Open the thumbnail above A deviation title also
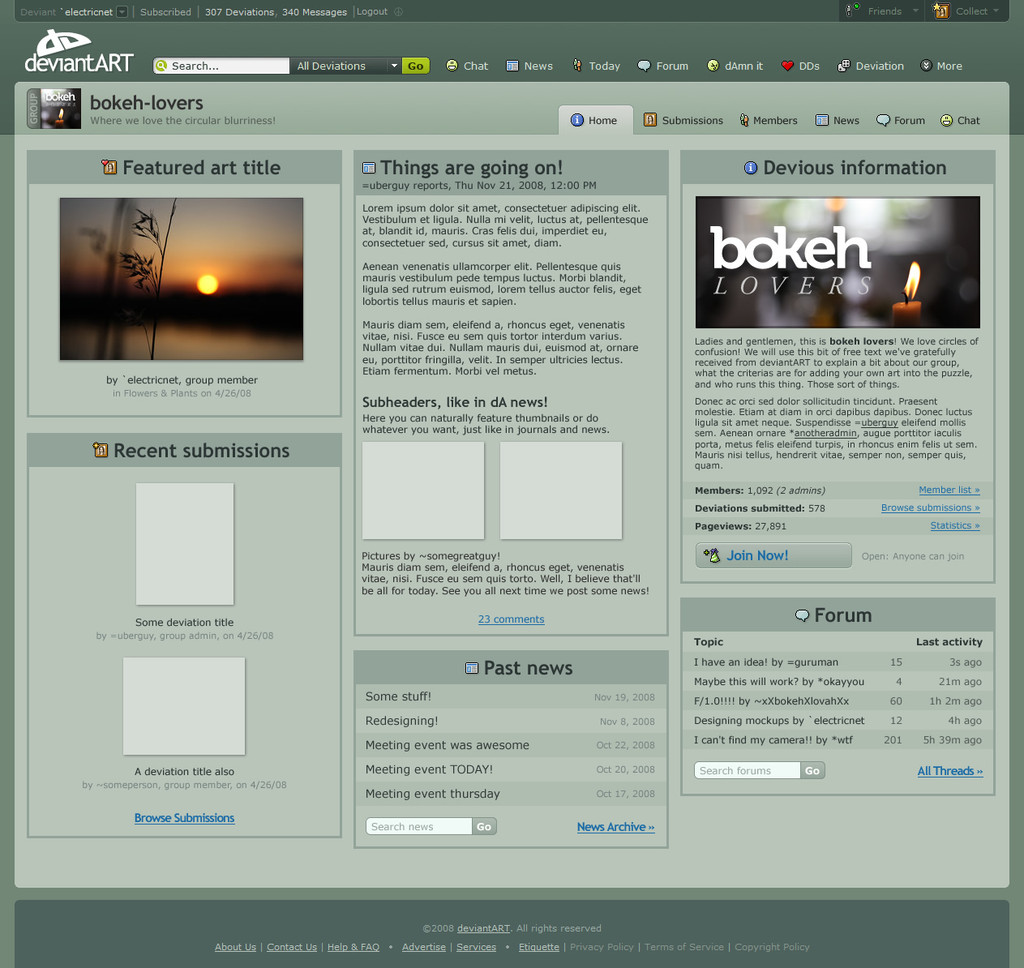The image size is (1024, 968). (x=184, y=706)
